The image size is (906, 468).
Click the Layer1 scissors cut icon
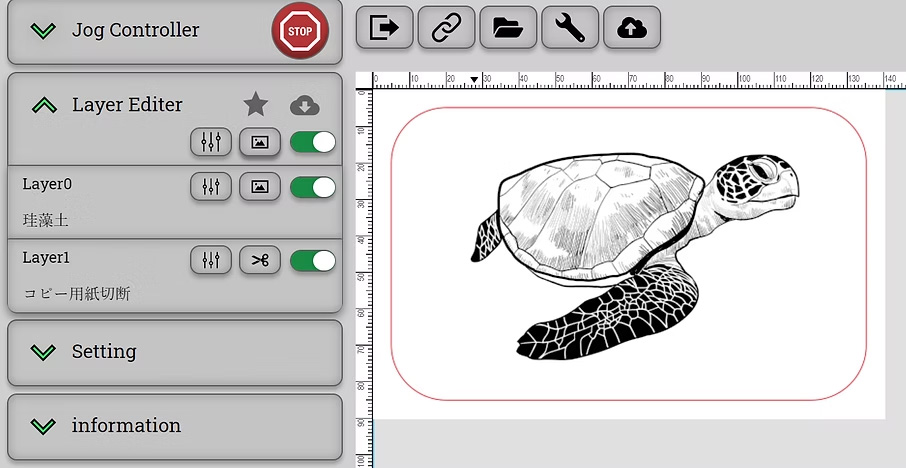pyautogui.click(x=260, y=261)
